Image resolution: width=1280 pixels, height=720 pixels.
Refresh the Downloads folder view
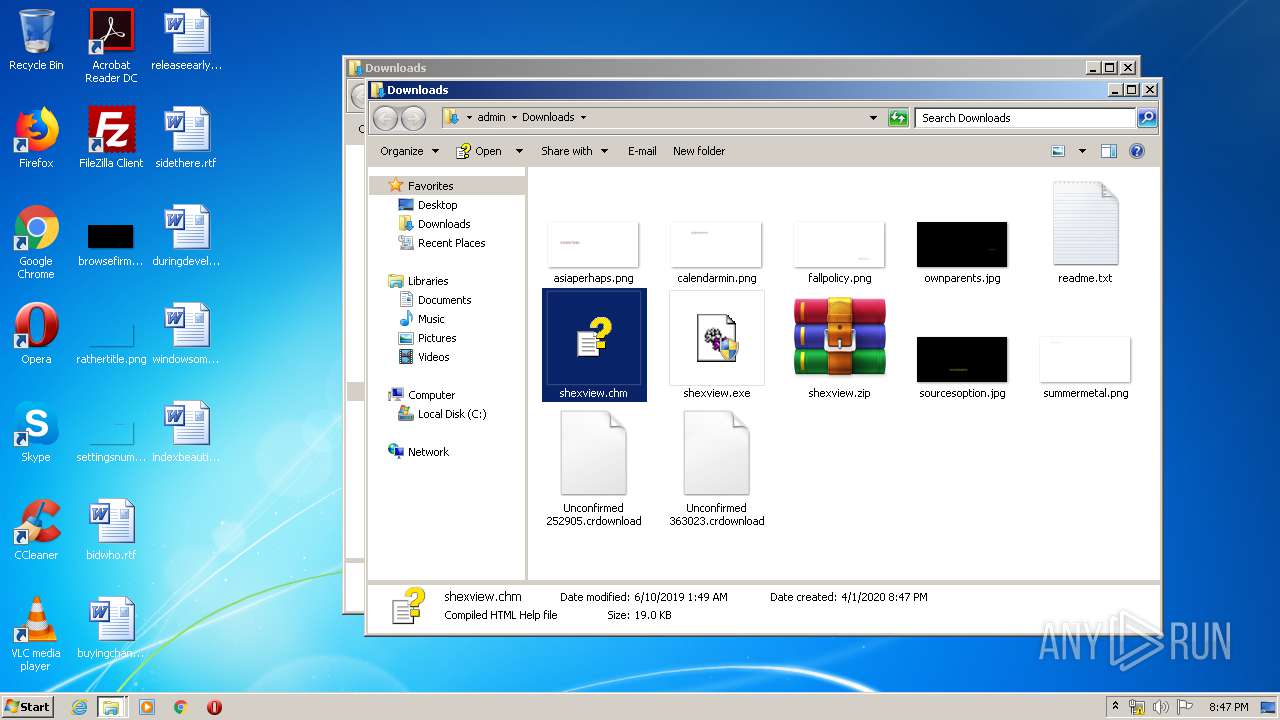pyautogui.click(x=898, y=118)
